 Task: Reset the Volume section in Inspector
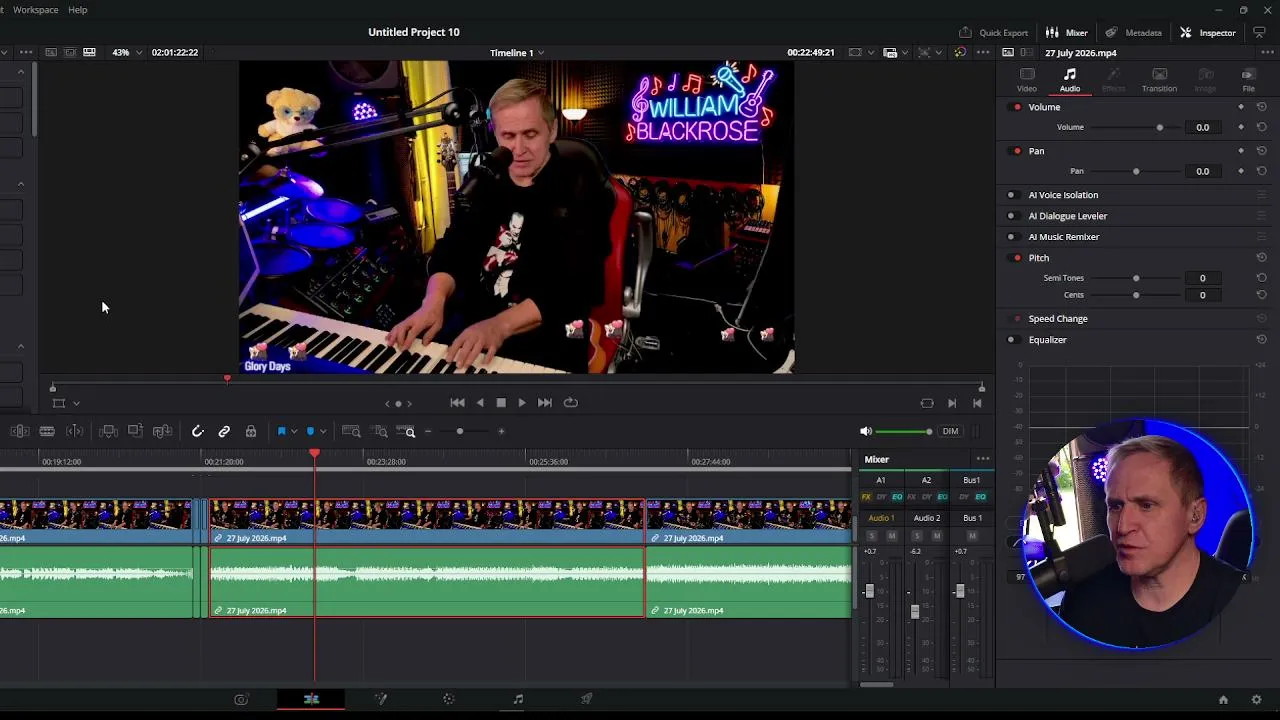point(1261,107)
